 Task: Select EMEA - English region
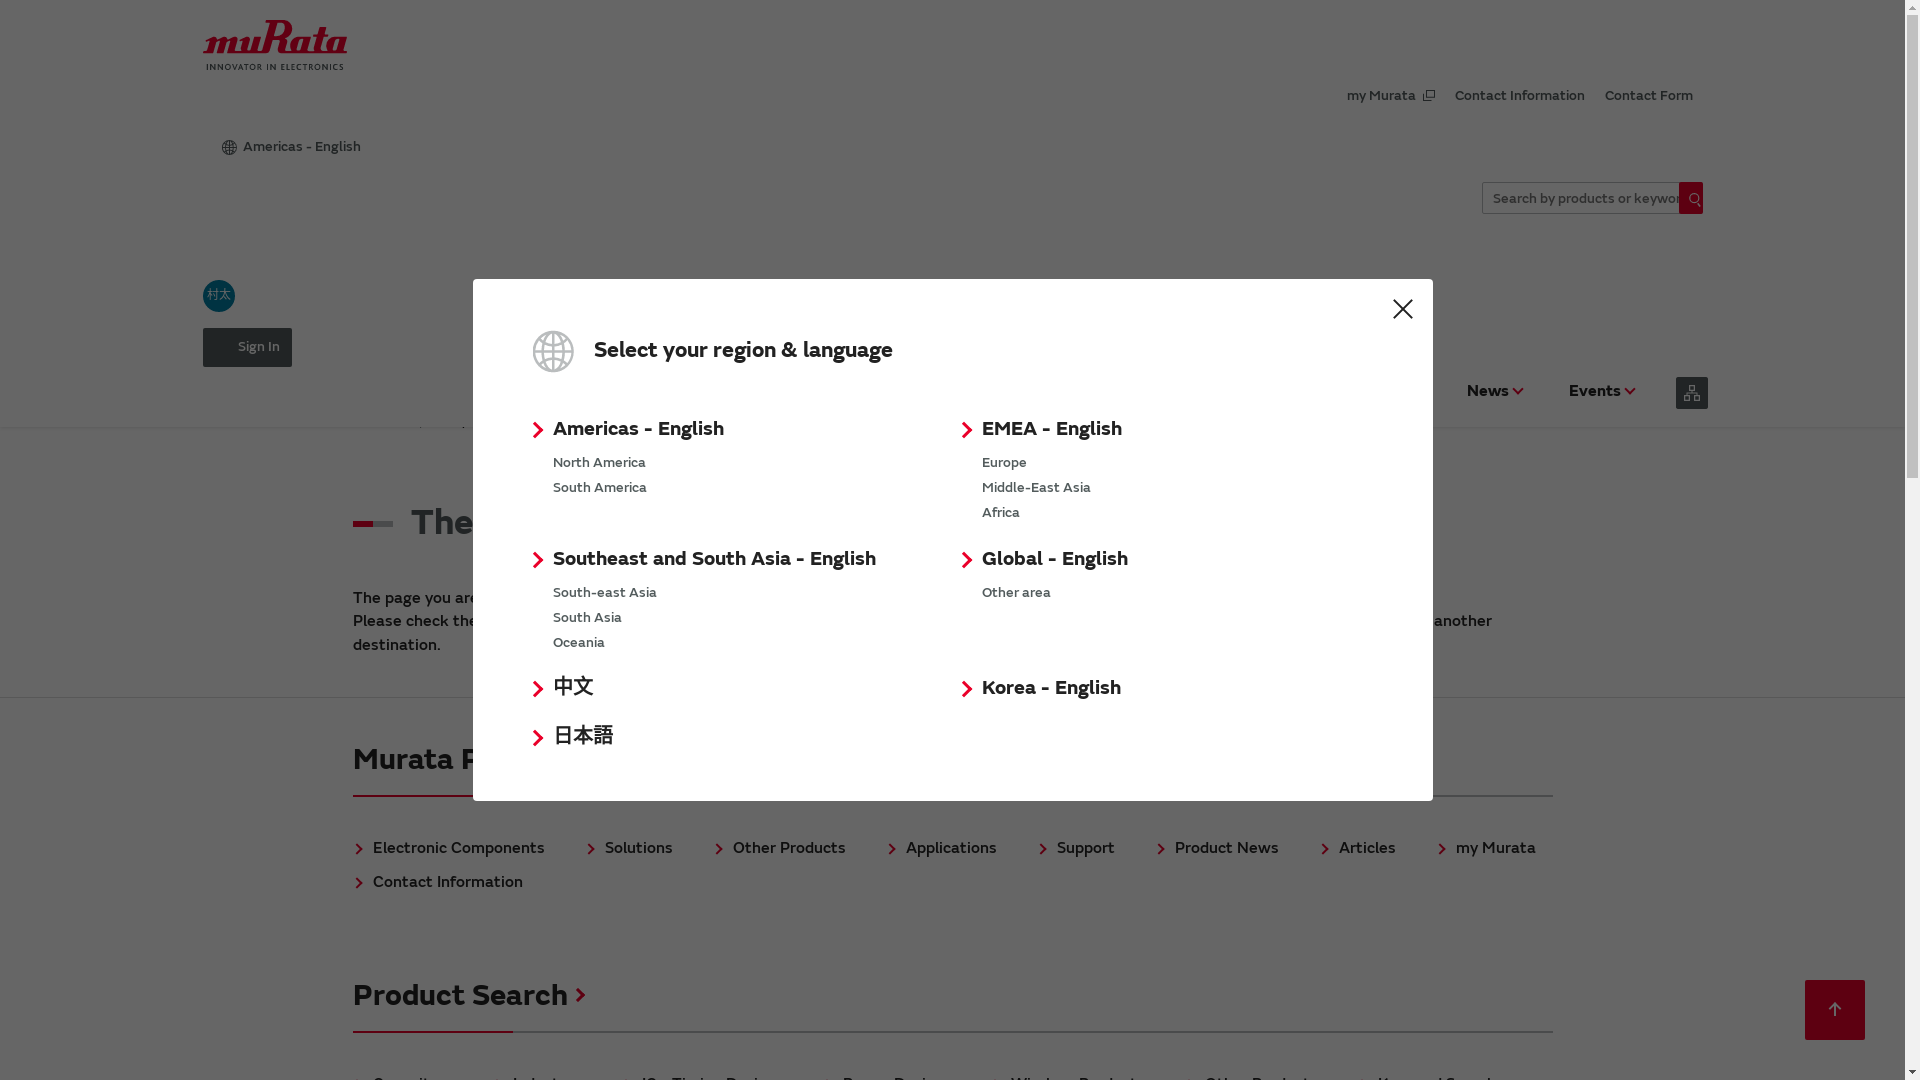pyautogui.click(x=1051, y=430)
